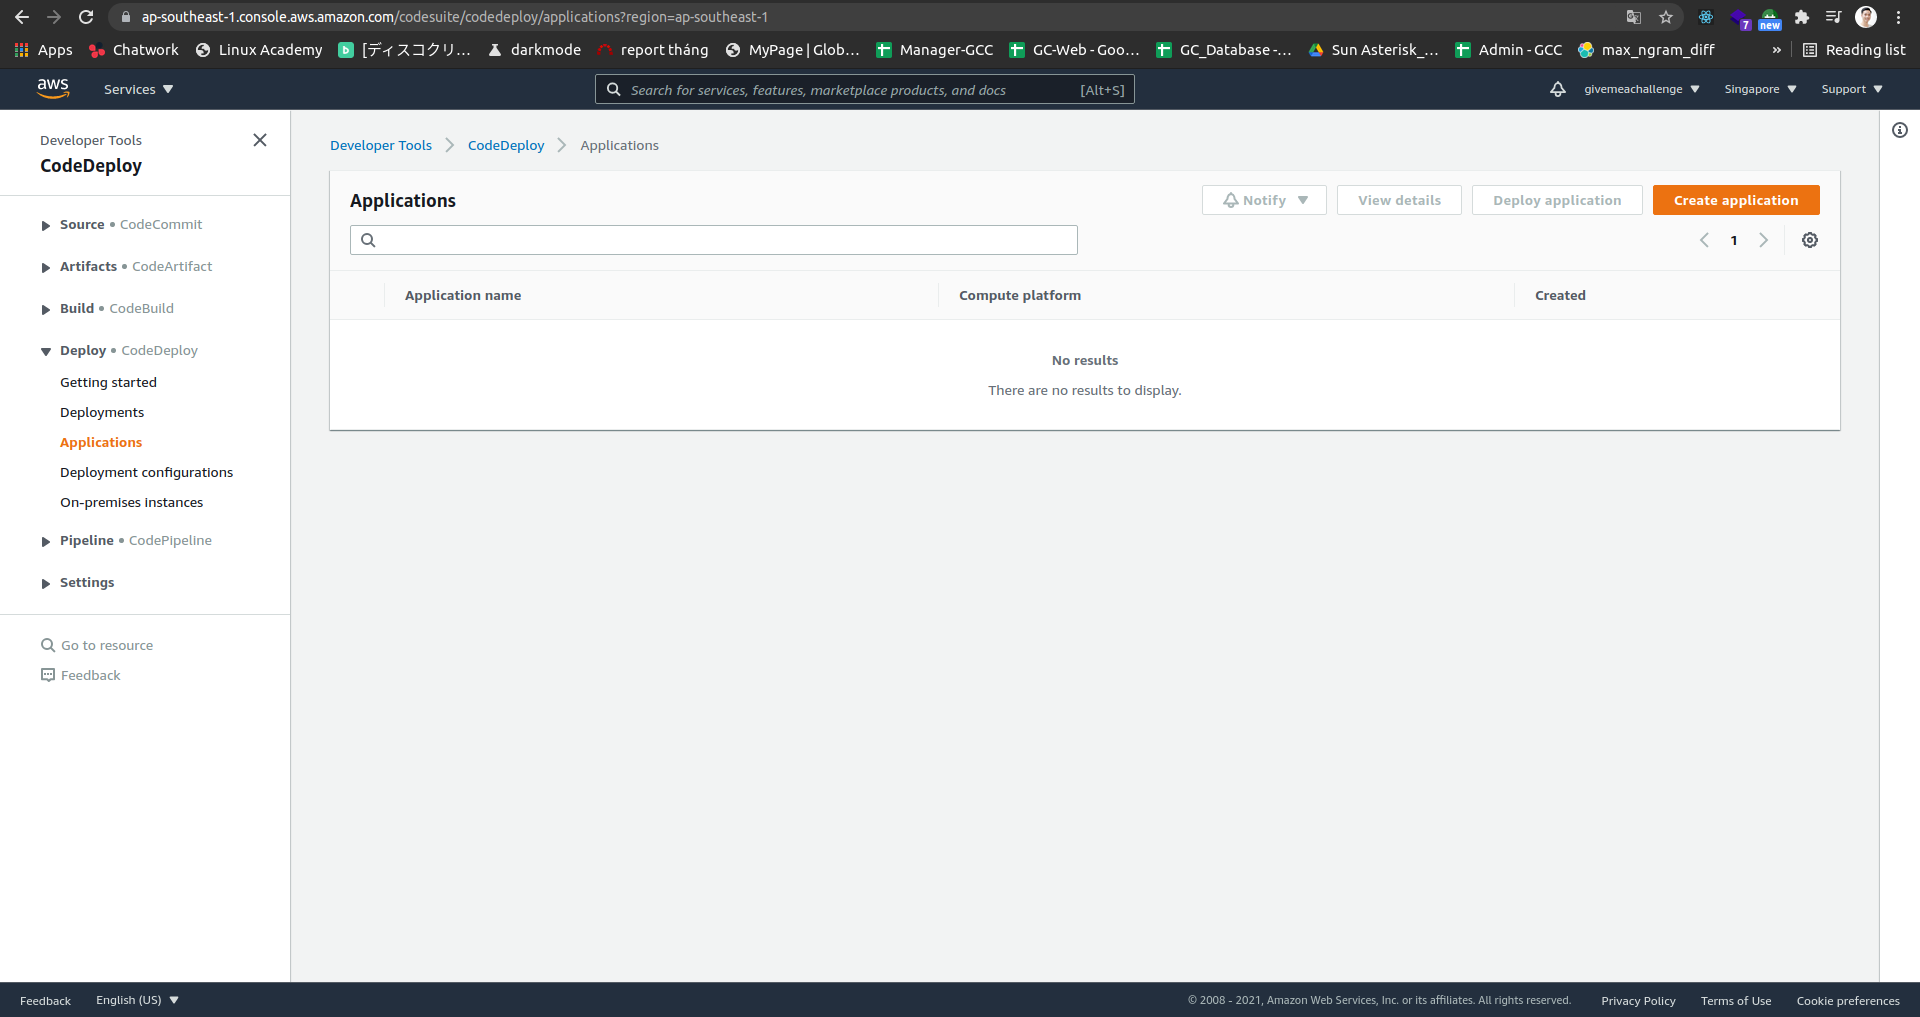Image resolution: width=1920 pixels, height=1017 pixels.
Task: Open the CodeDeploy breadcrumb link
Action: tap(506, 145)
